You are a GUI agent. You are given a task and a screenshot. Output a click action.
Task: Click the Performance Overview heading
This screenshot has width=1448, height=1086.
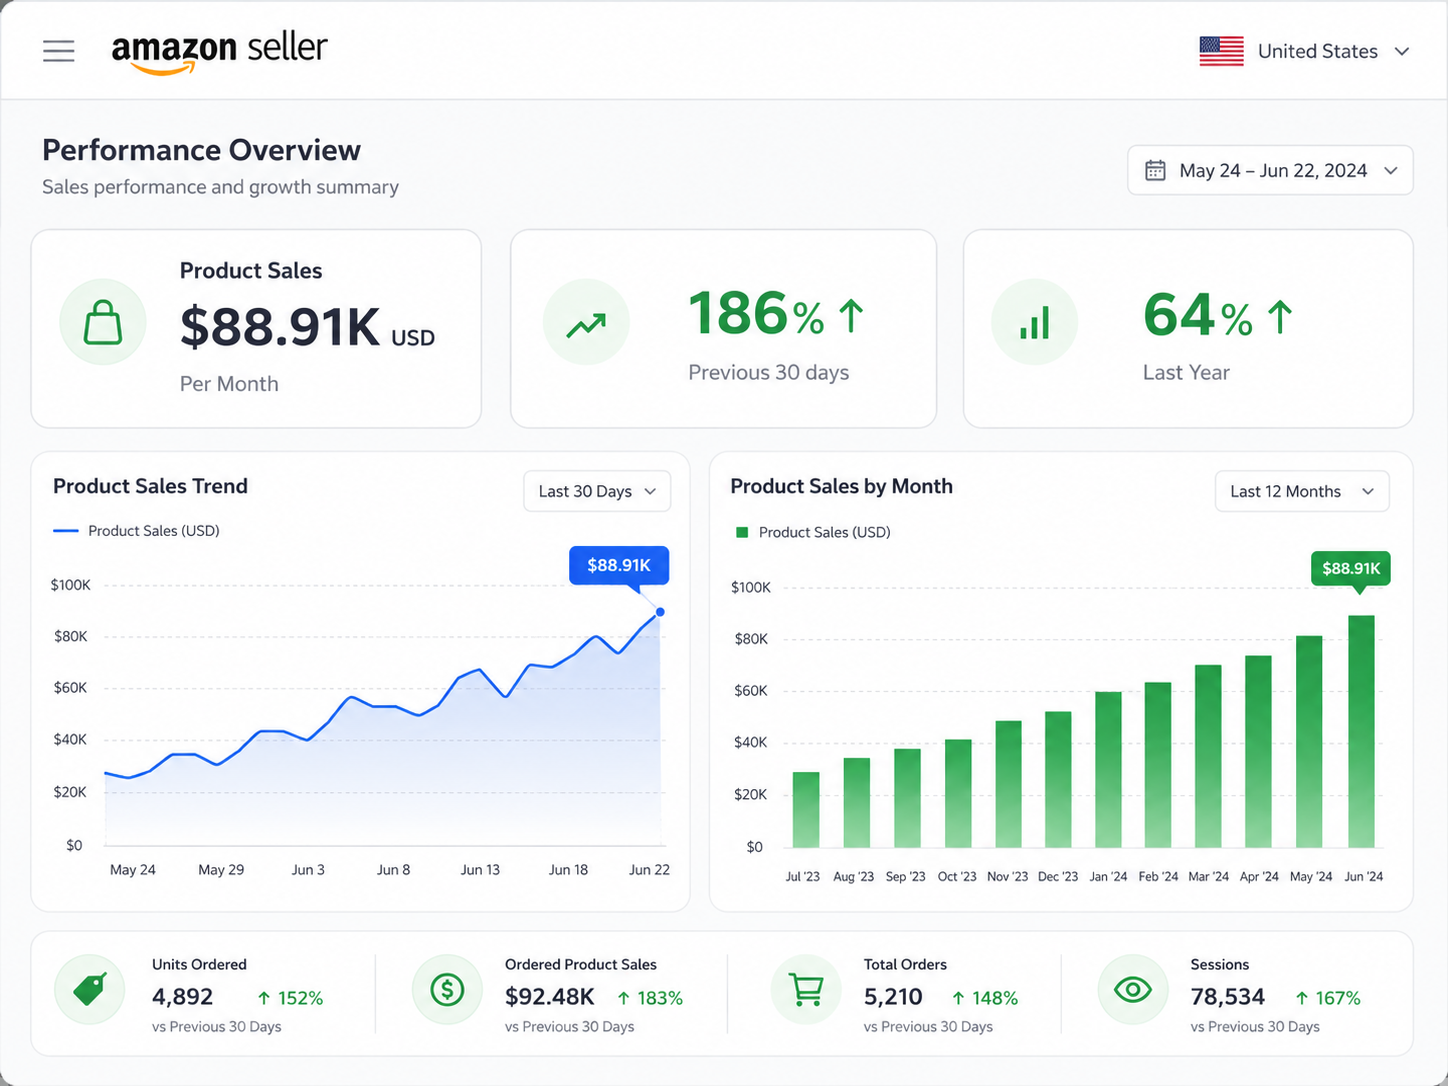pos(201,150)
